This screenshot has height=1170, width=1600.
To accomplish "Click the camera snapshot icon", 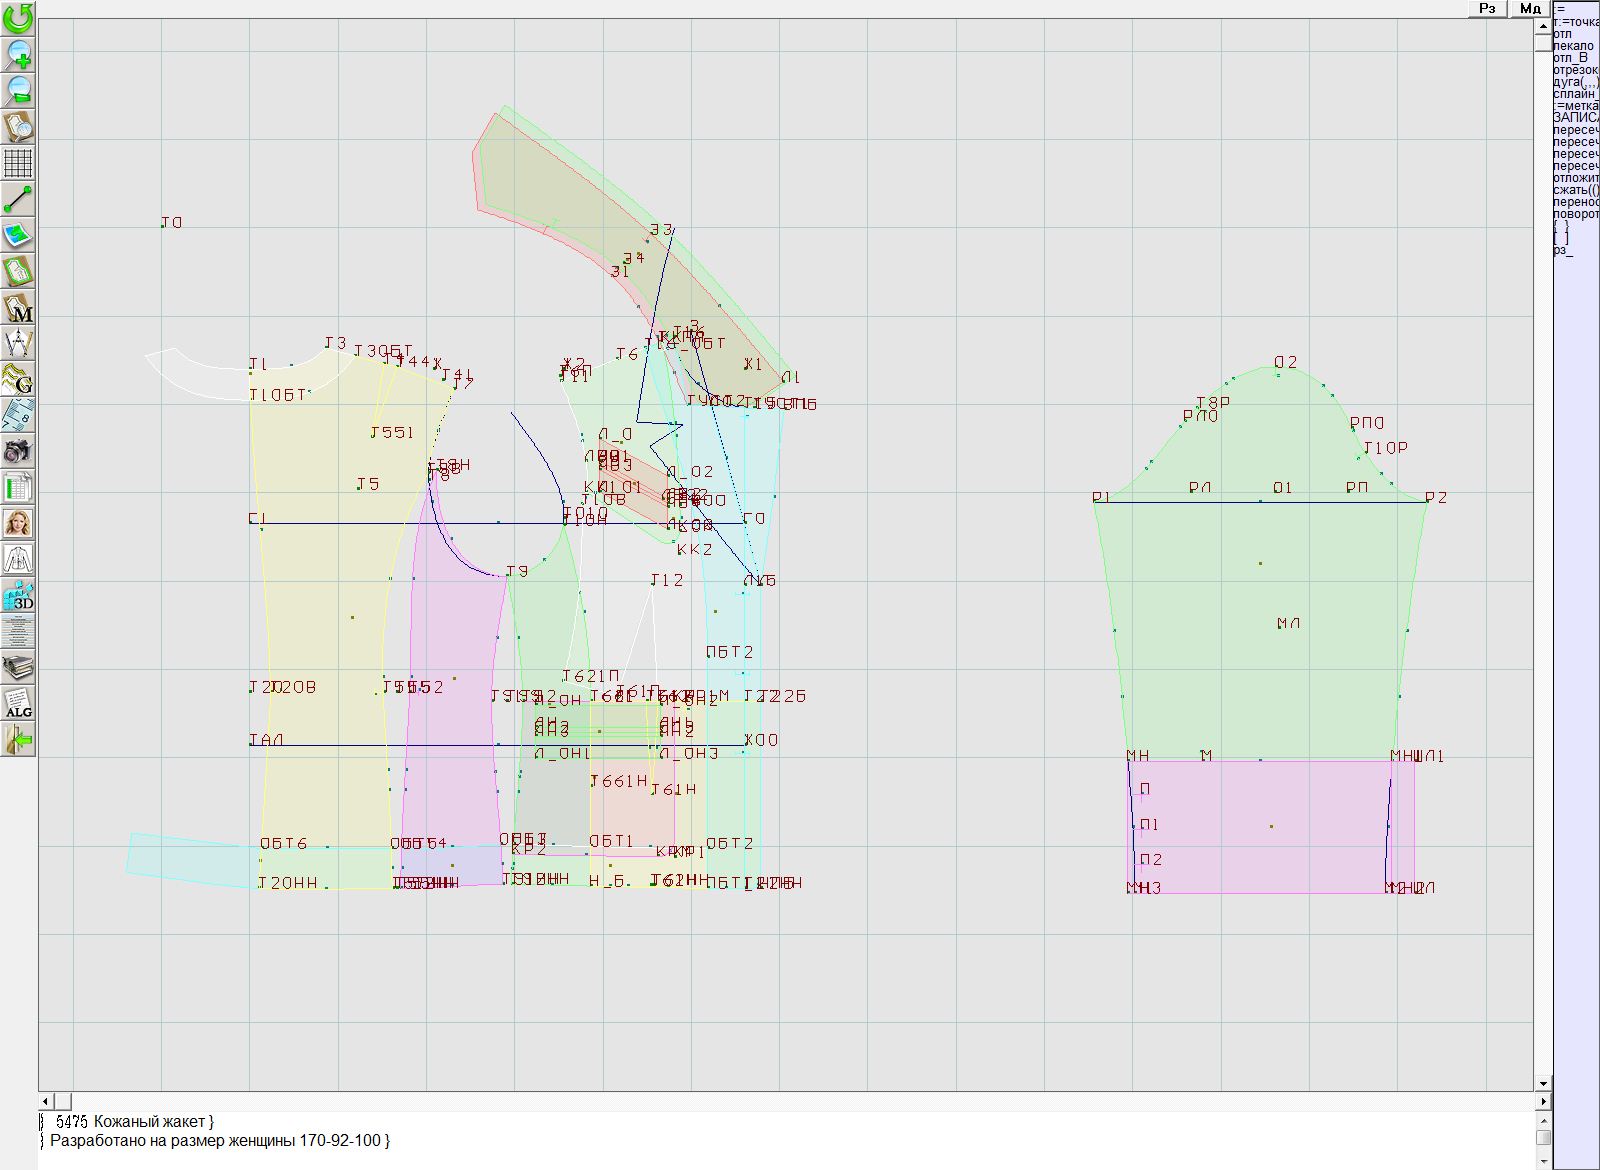I will (18, 451).
